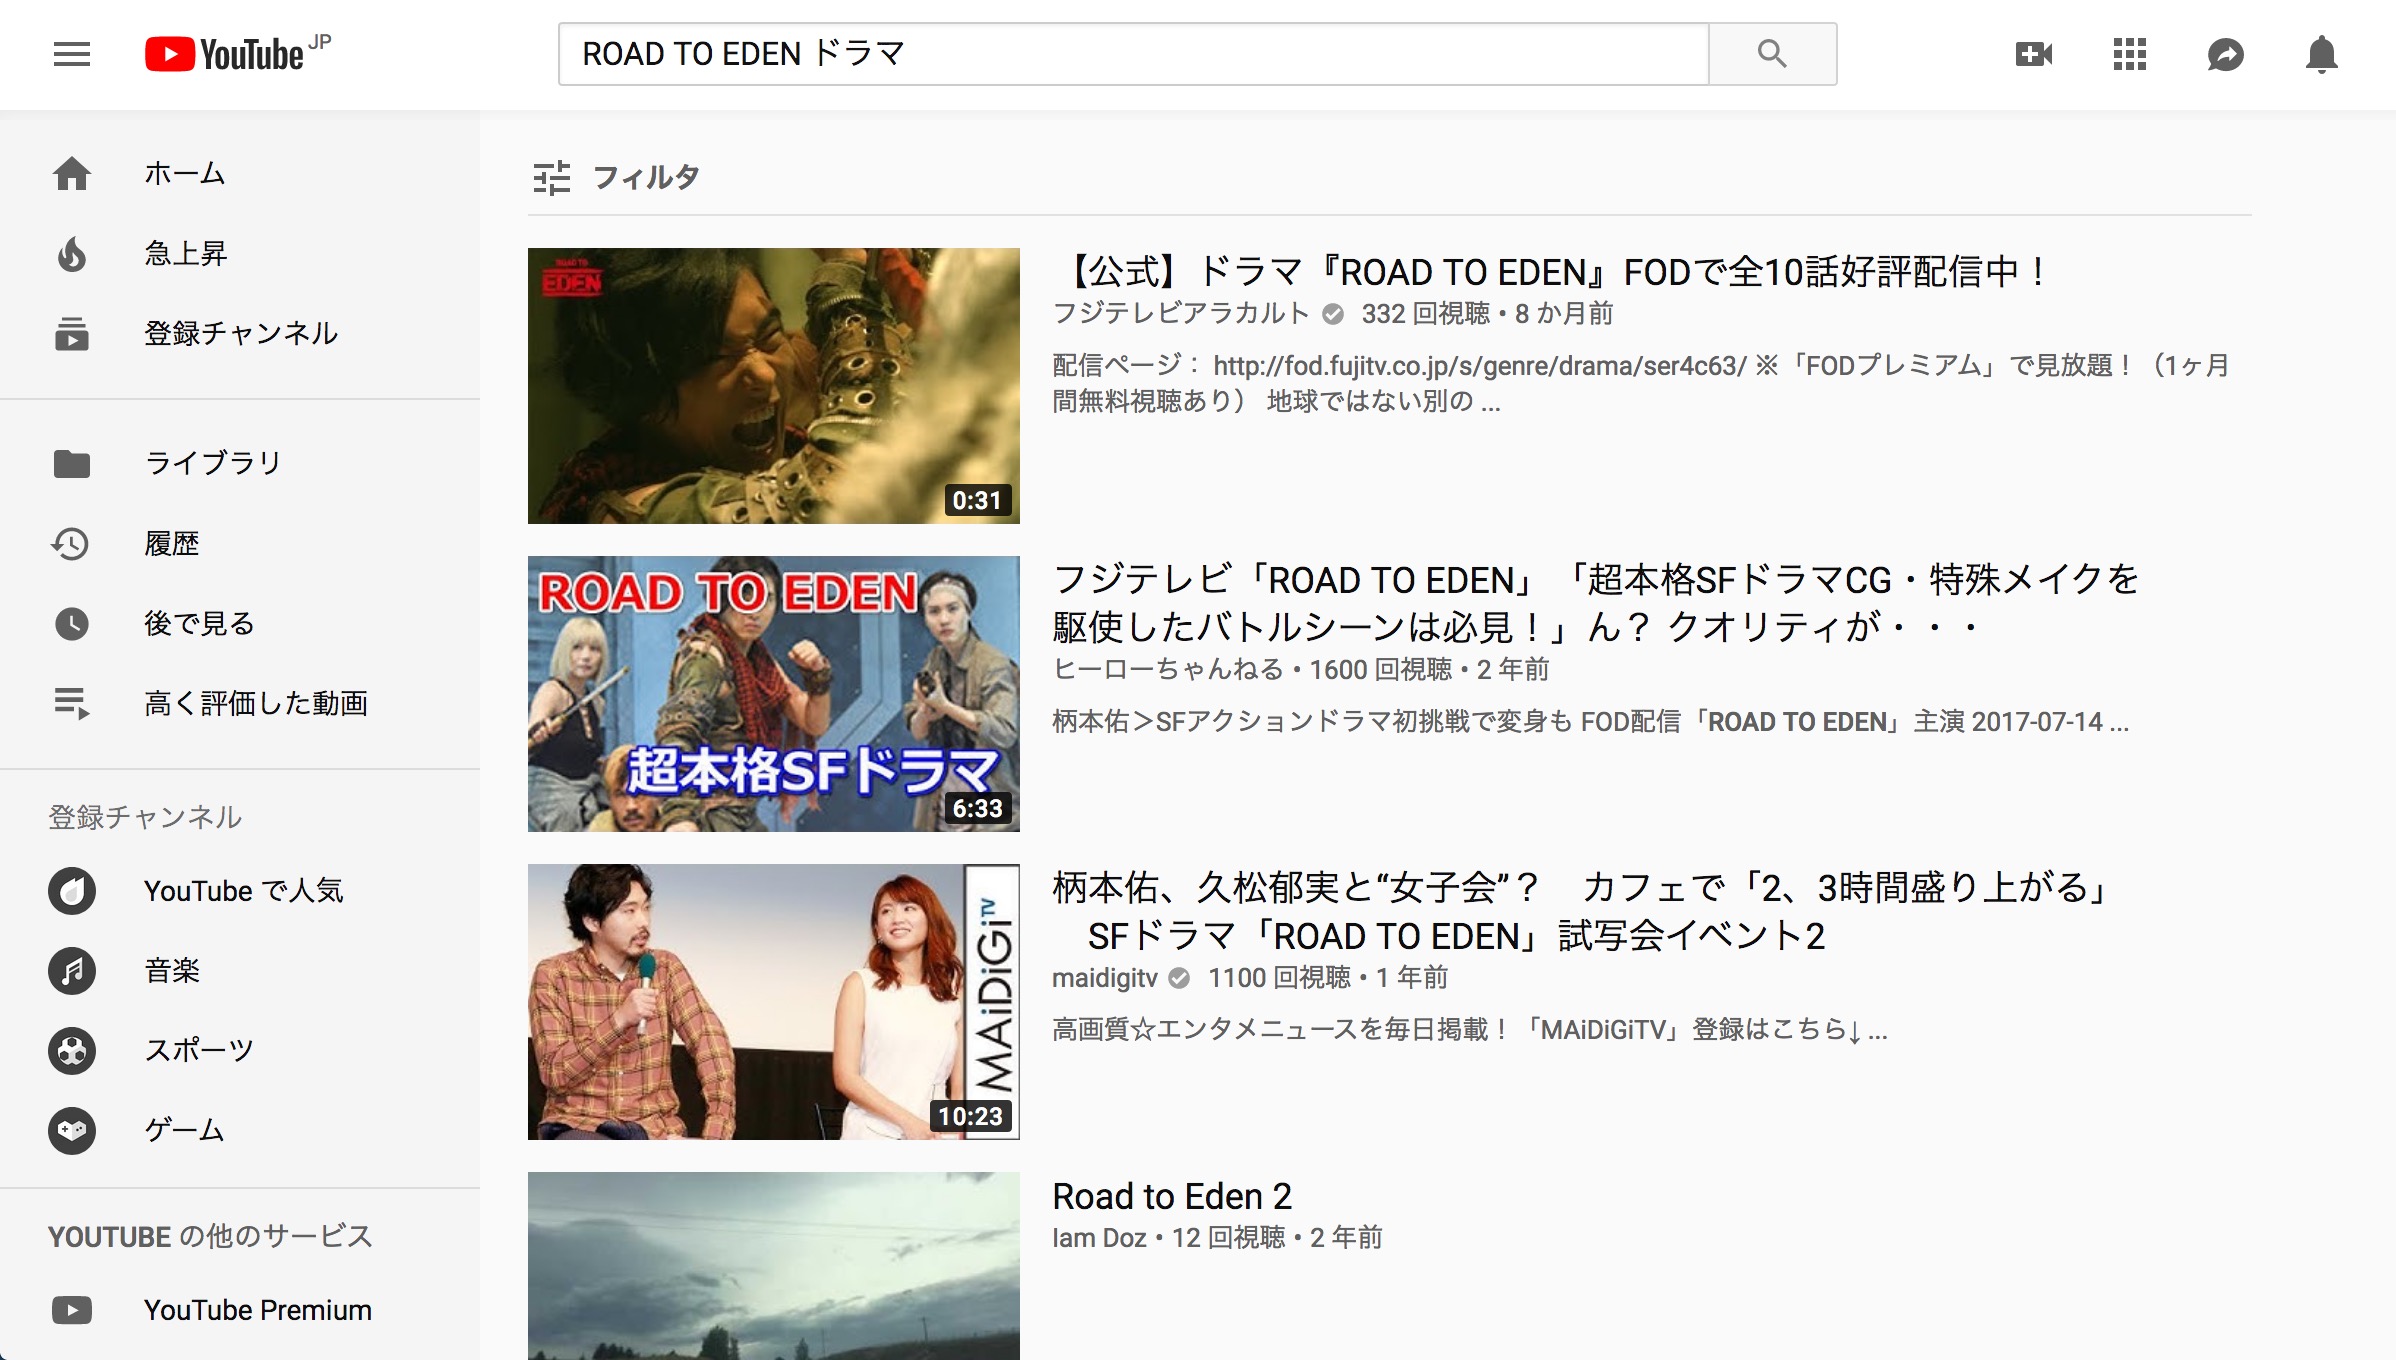Open title 【公式】ドラマ『ROAD TO EDEN』

1551,272
